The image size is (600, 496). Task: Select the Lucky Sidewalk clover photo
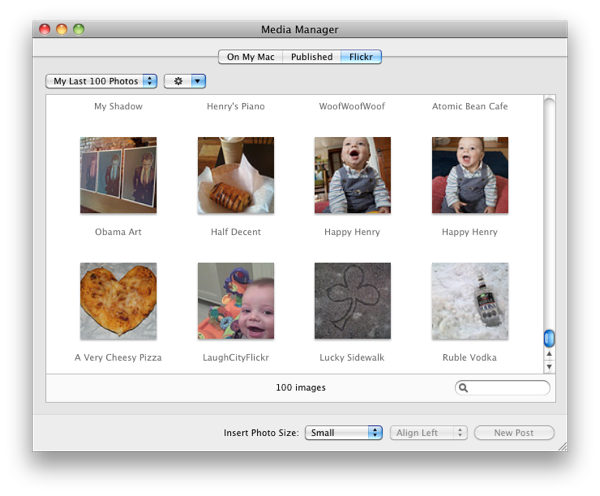coord(352,301)
